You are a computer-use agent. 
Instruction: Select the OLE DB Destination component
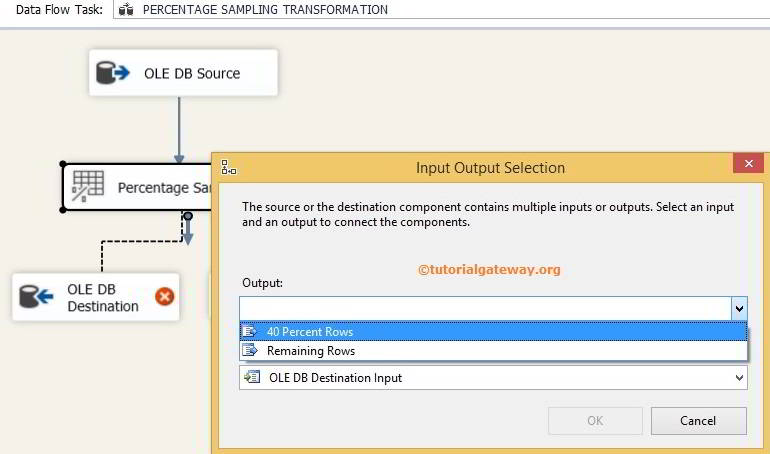tap(96, 297)
